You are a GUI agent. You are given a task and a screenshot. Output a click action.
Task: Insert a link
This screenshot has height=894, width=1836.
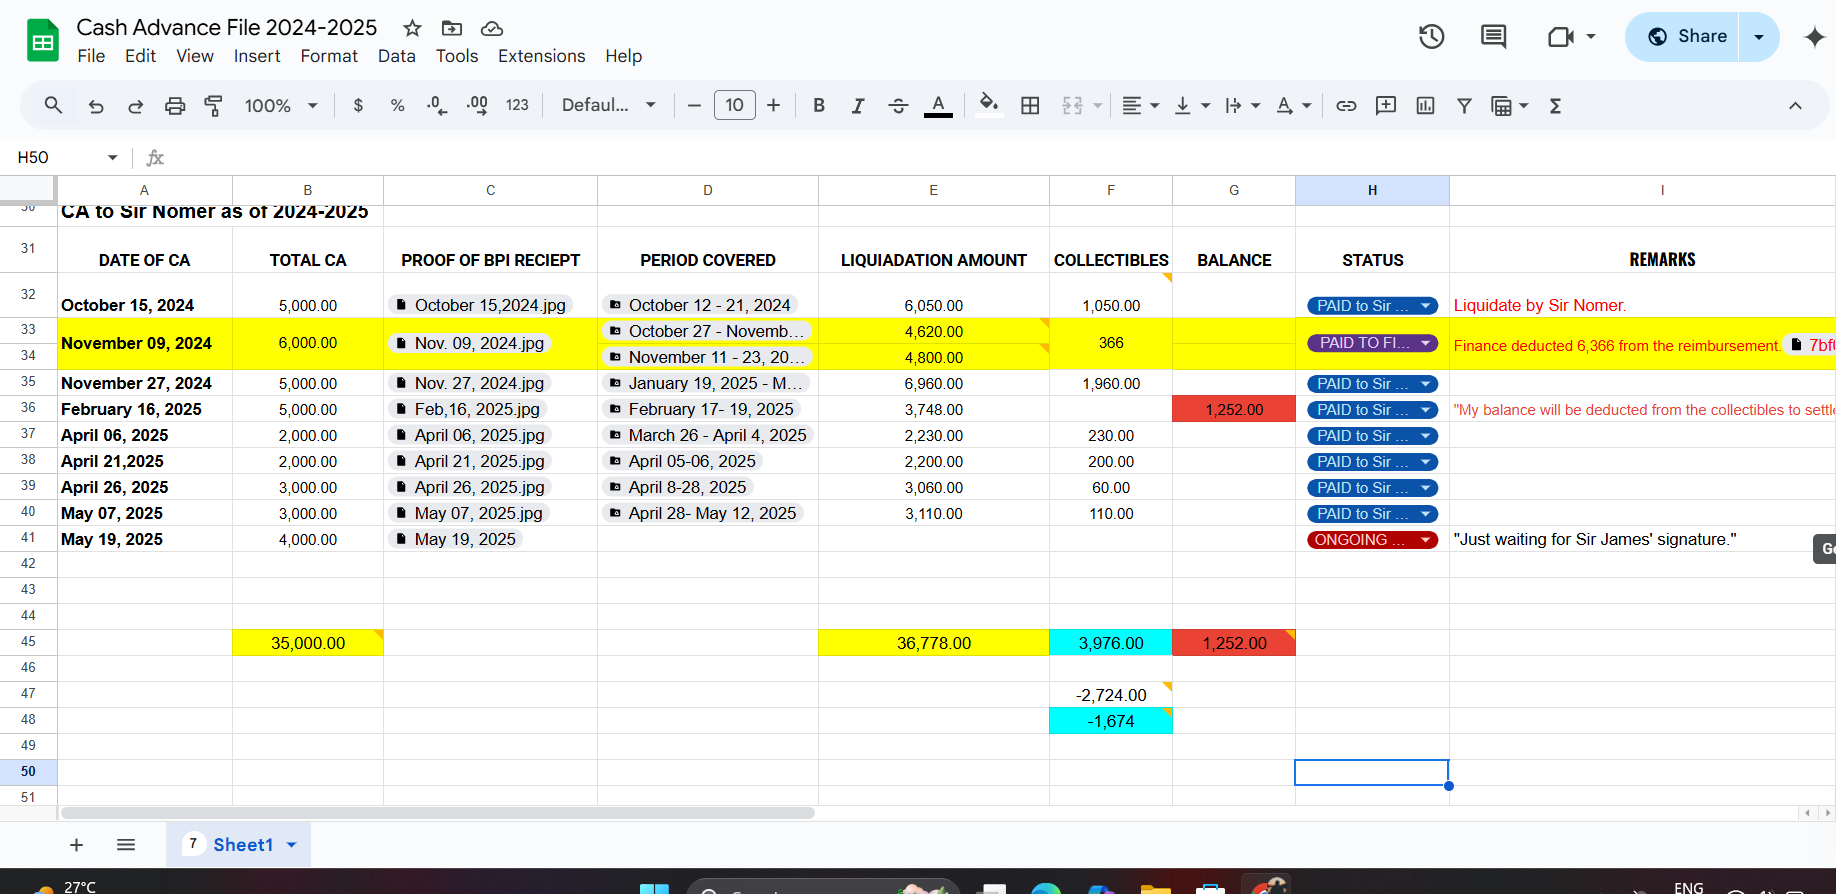click(x=1346, y=105)
